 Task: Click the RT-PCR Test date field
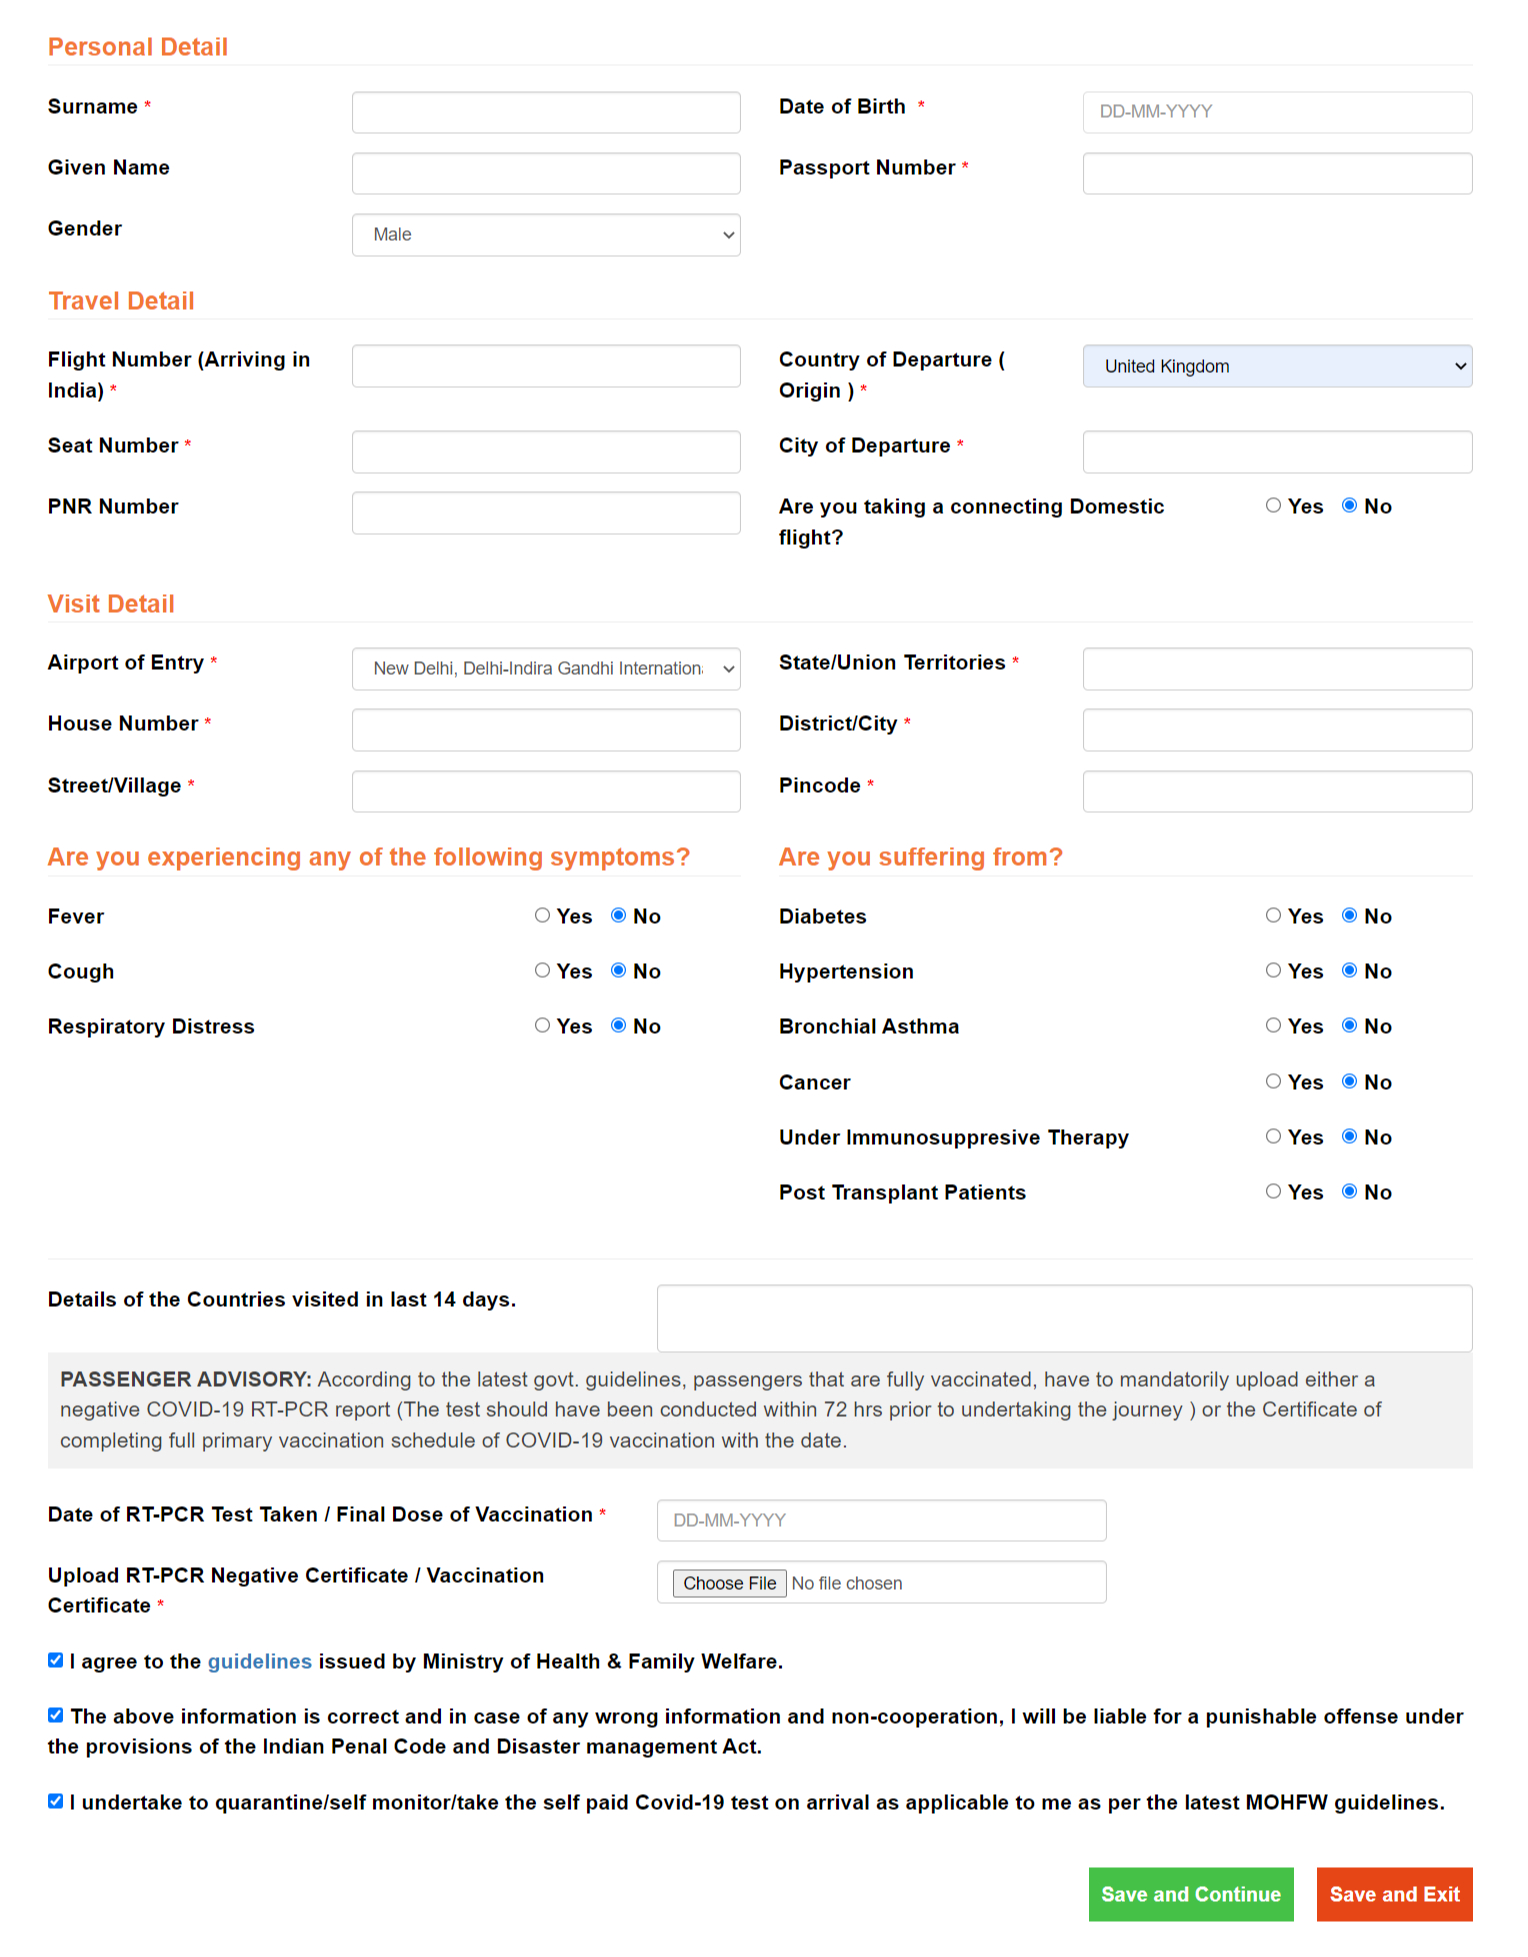(881, 1521)
